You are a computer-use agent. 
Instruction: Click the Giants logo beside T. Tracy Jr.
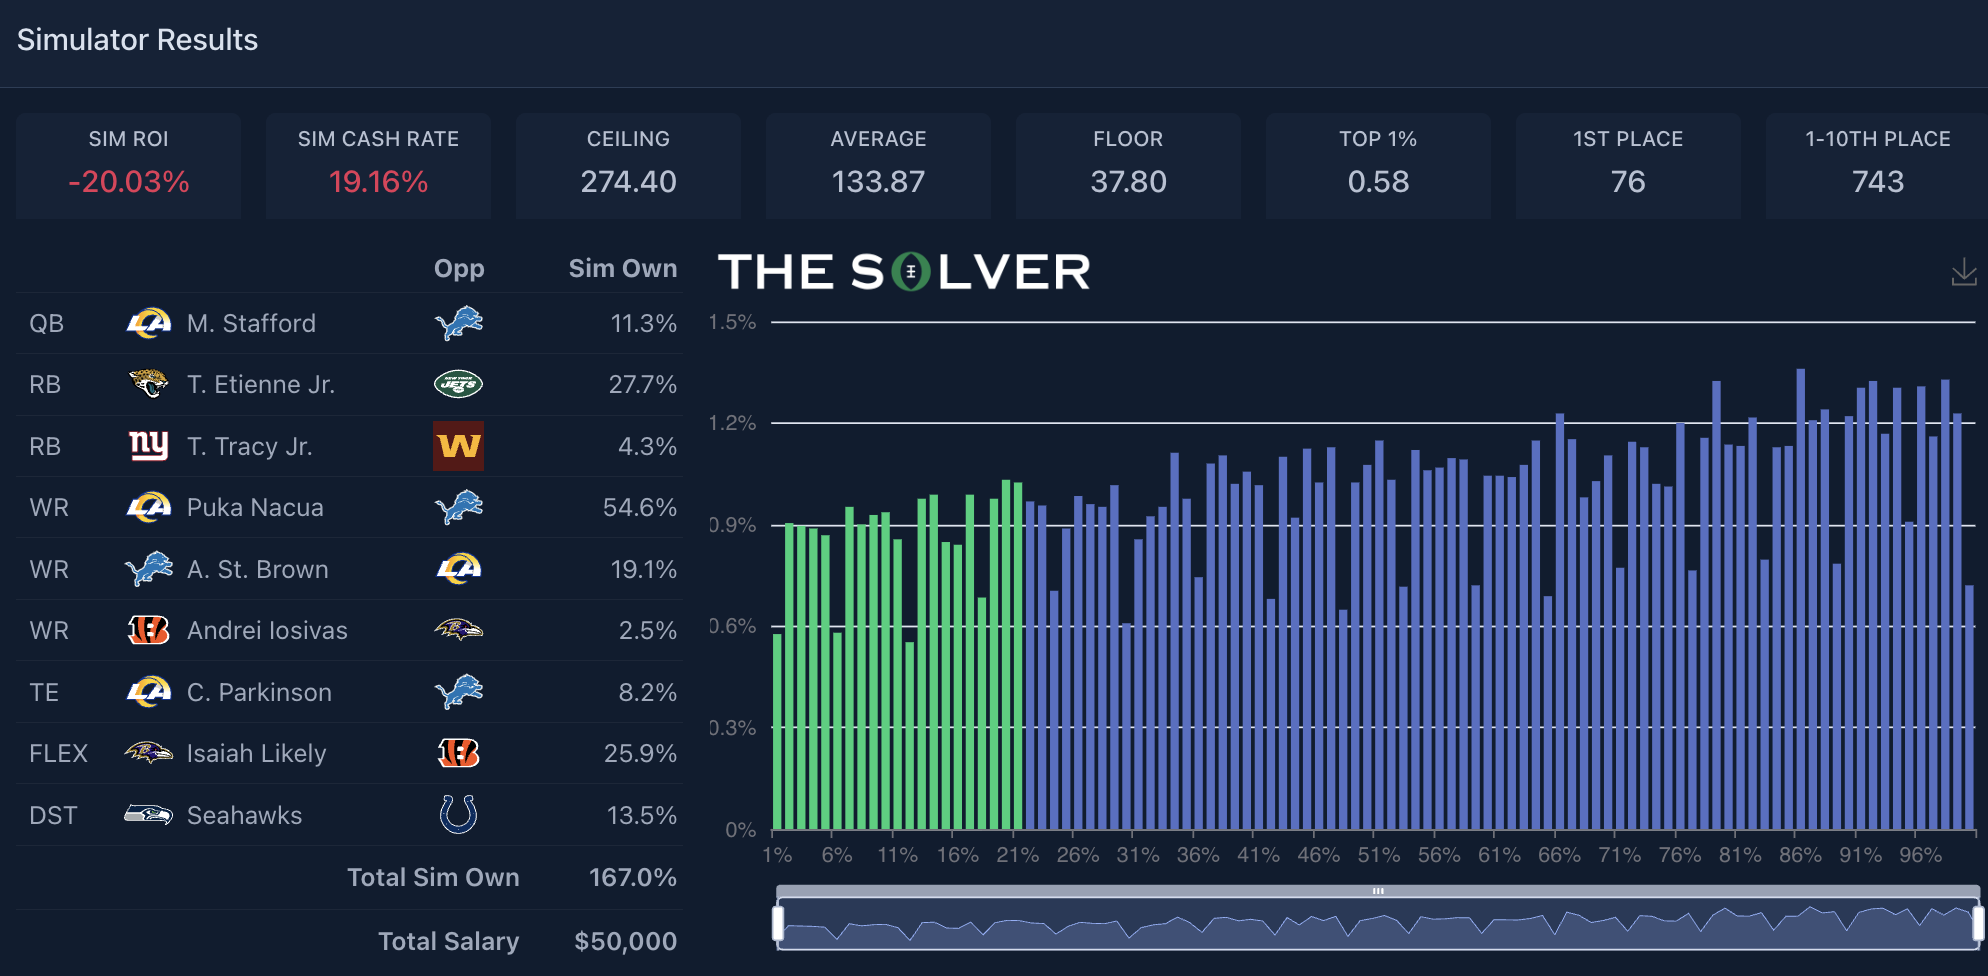tap(148, 446)
